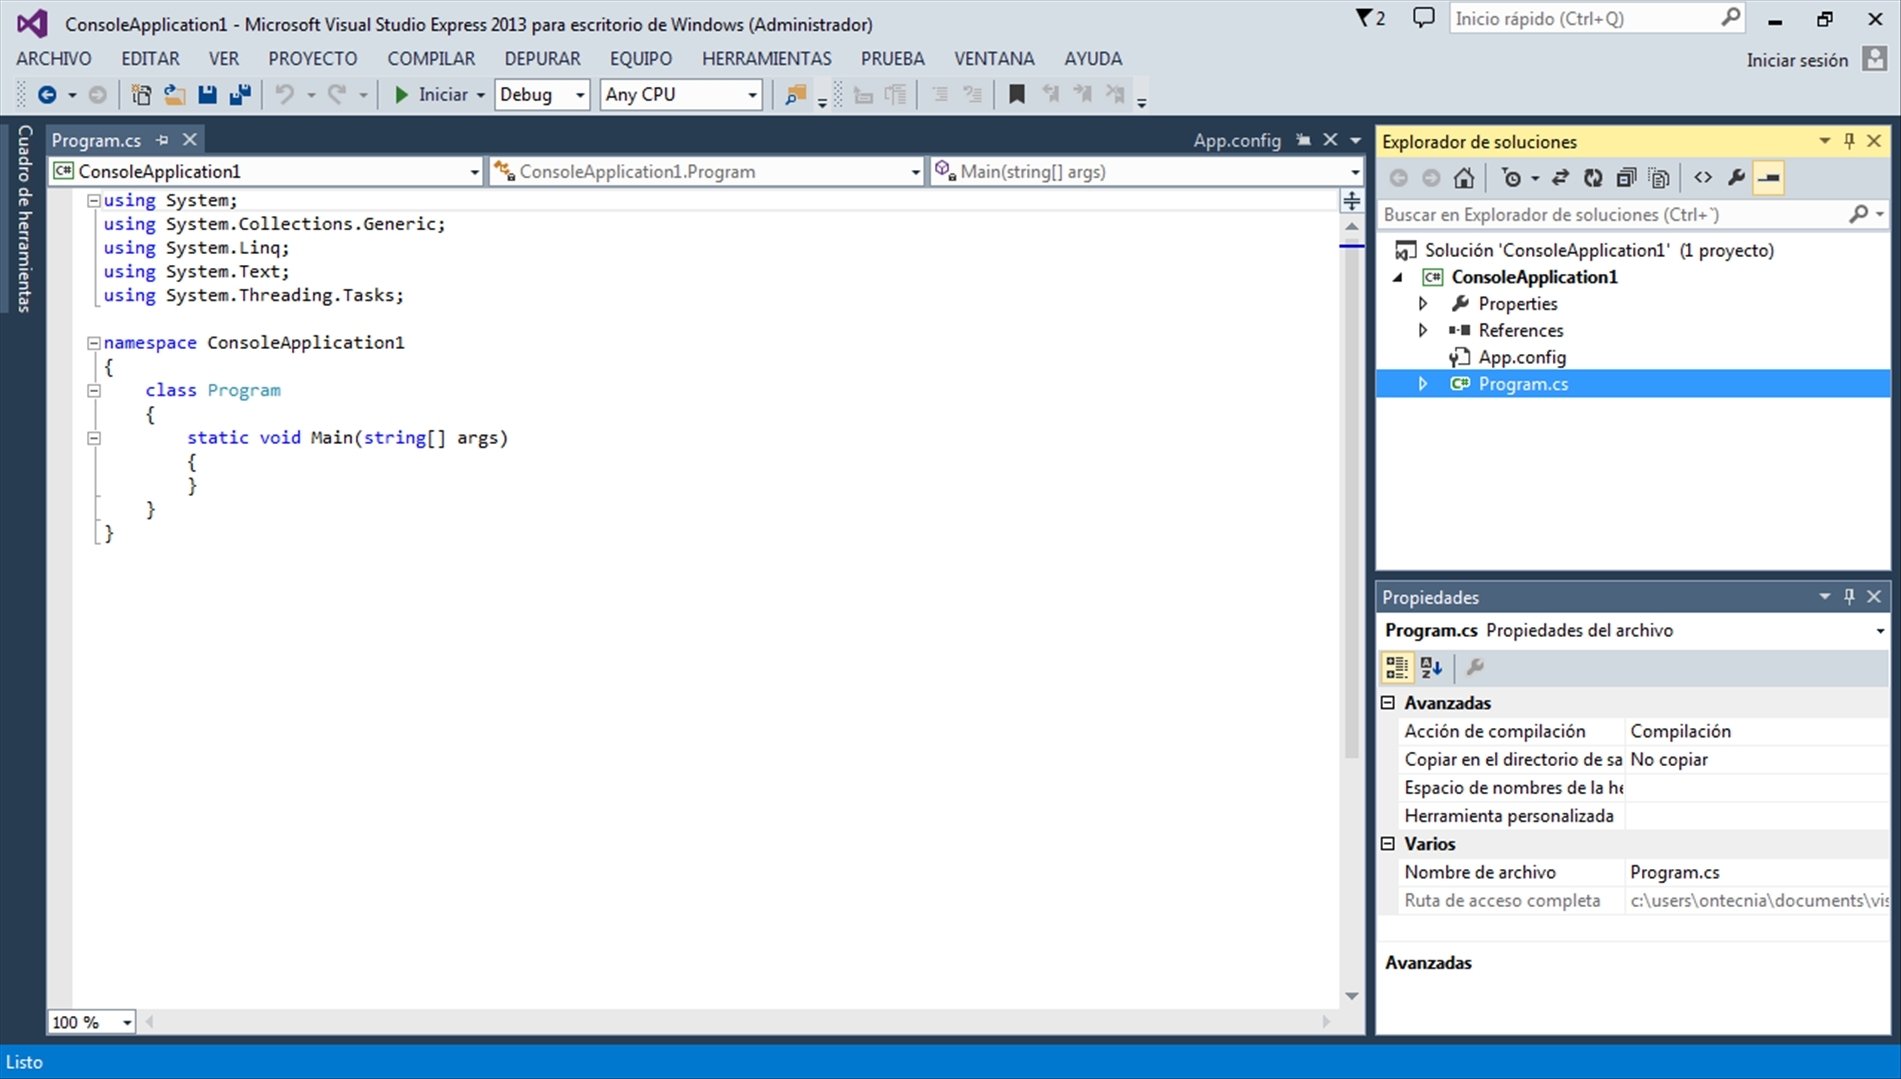Click the user account avatar icon
This screenshot has width=1901, height=1079.
(1874, 59)
